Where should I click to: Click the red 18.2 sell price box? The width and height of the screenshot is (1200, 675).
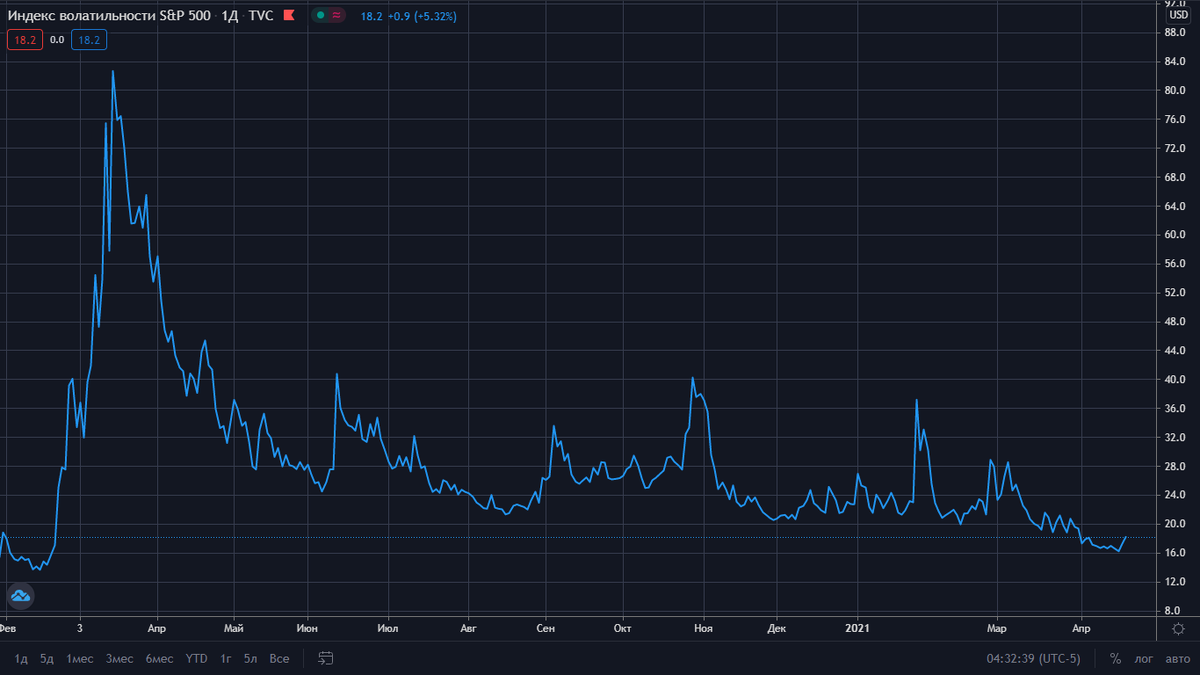tap(24, 40)
